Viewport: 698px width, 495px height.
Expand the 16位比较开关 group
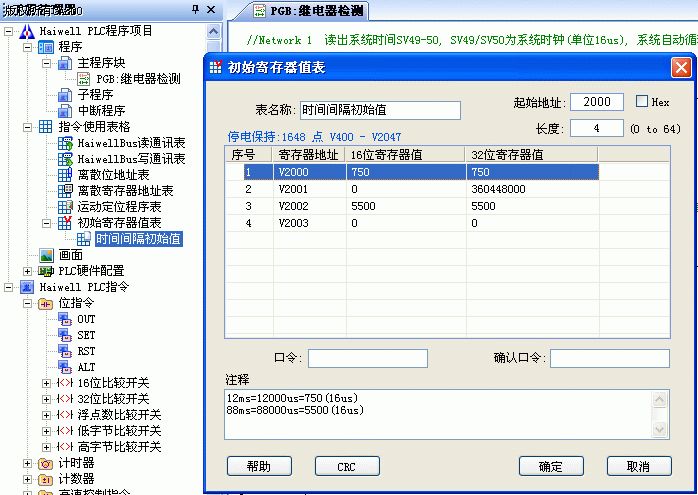[x=46, y=383]
